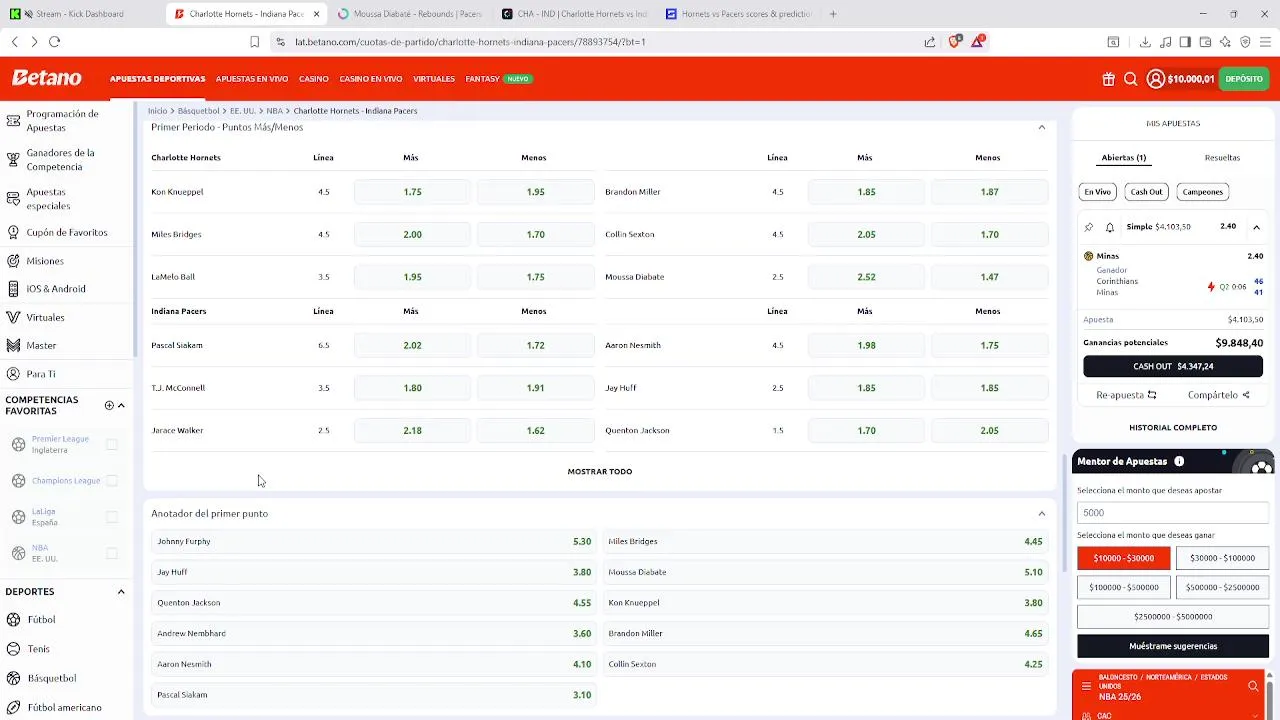Click Mostrar Todo under player points
The width and height of the screenshot is (1280, 720).
point(600,471)
